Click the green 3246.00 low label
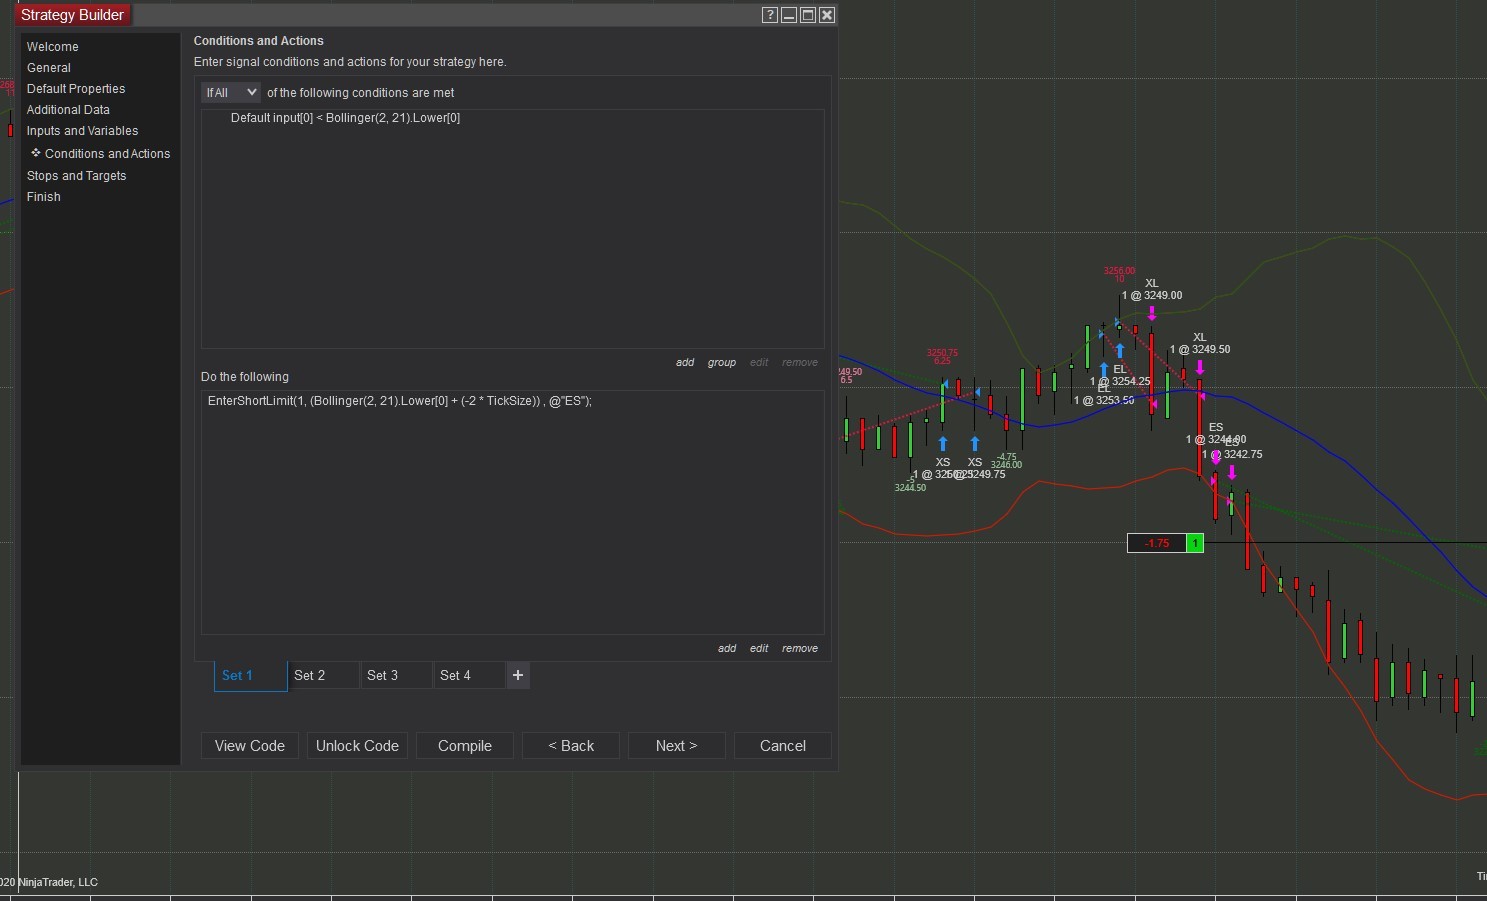Image resolution: width=1487 pixels, height=901 pixels. point(1007,465)
